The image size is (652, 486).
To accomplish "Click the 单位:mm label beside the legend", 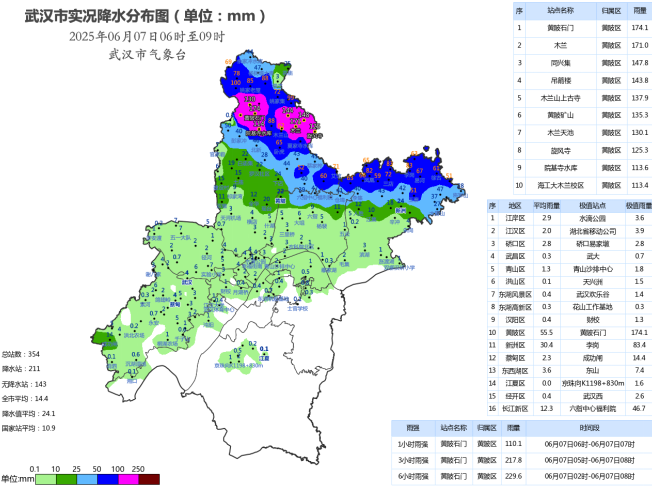I will coord(16,479).
